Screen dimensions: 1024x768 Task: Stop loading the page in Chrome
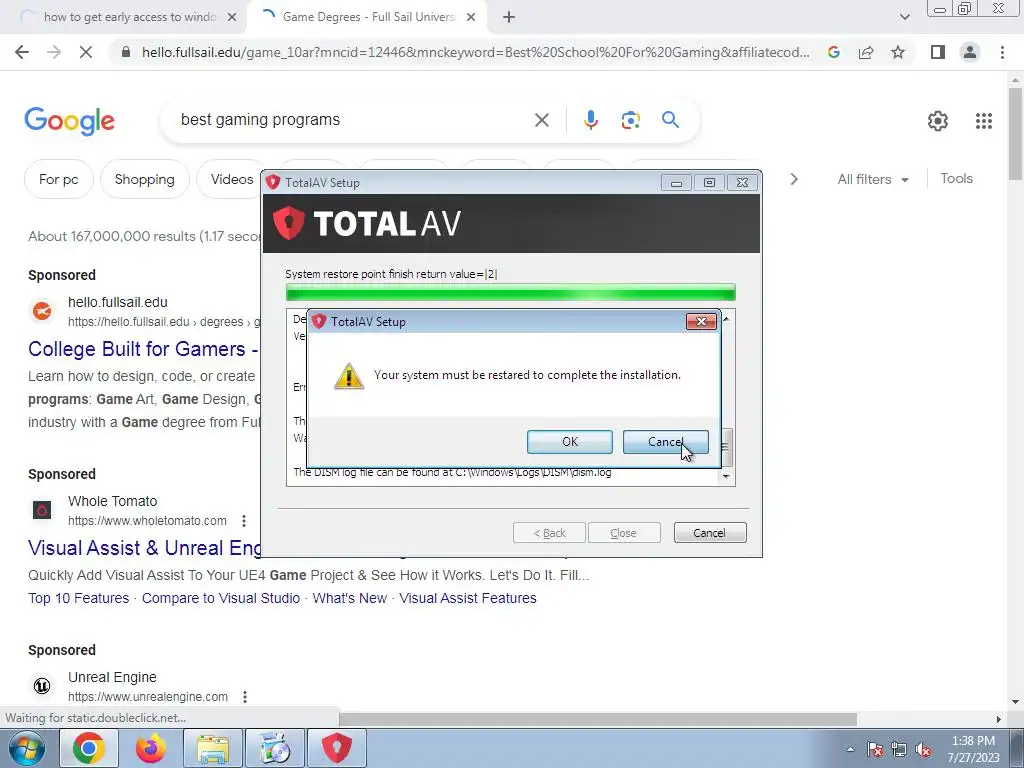coord(86,52)
